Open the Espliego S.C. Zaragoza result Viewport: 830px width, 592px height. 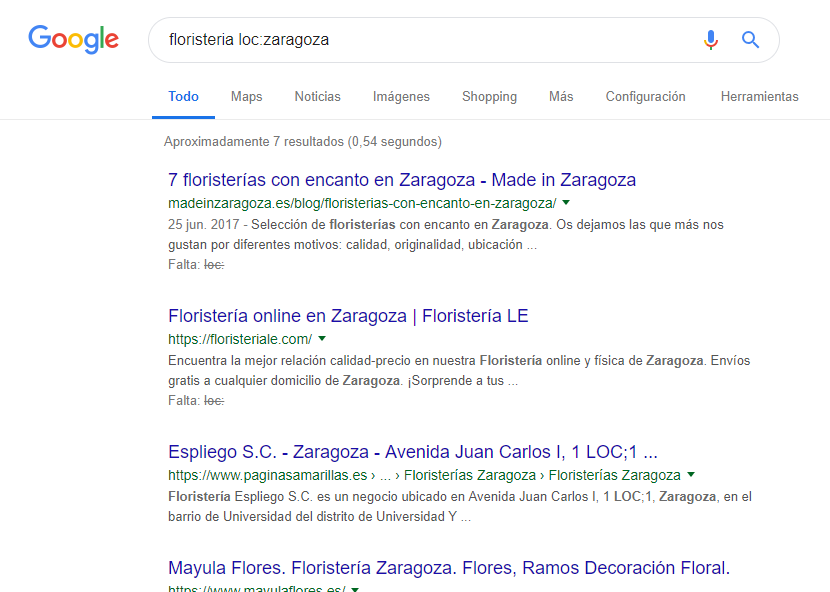412,451
